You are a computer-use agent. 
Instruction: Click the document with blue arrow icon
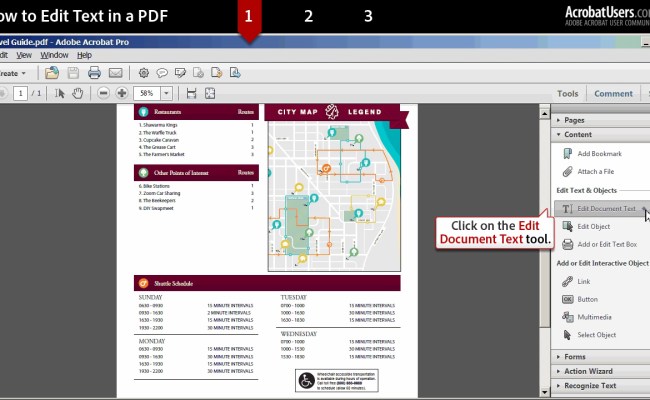pyautogui.click(x=235, y=73)
